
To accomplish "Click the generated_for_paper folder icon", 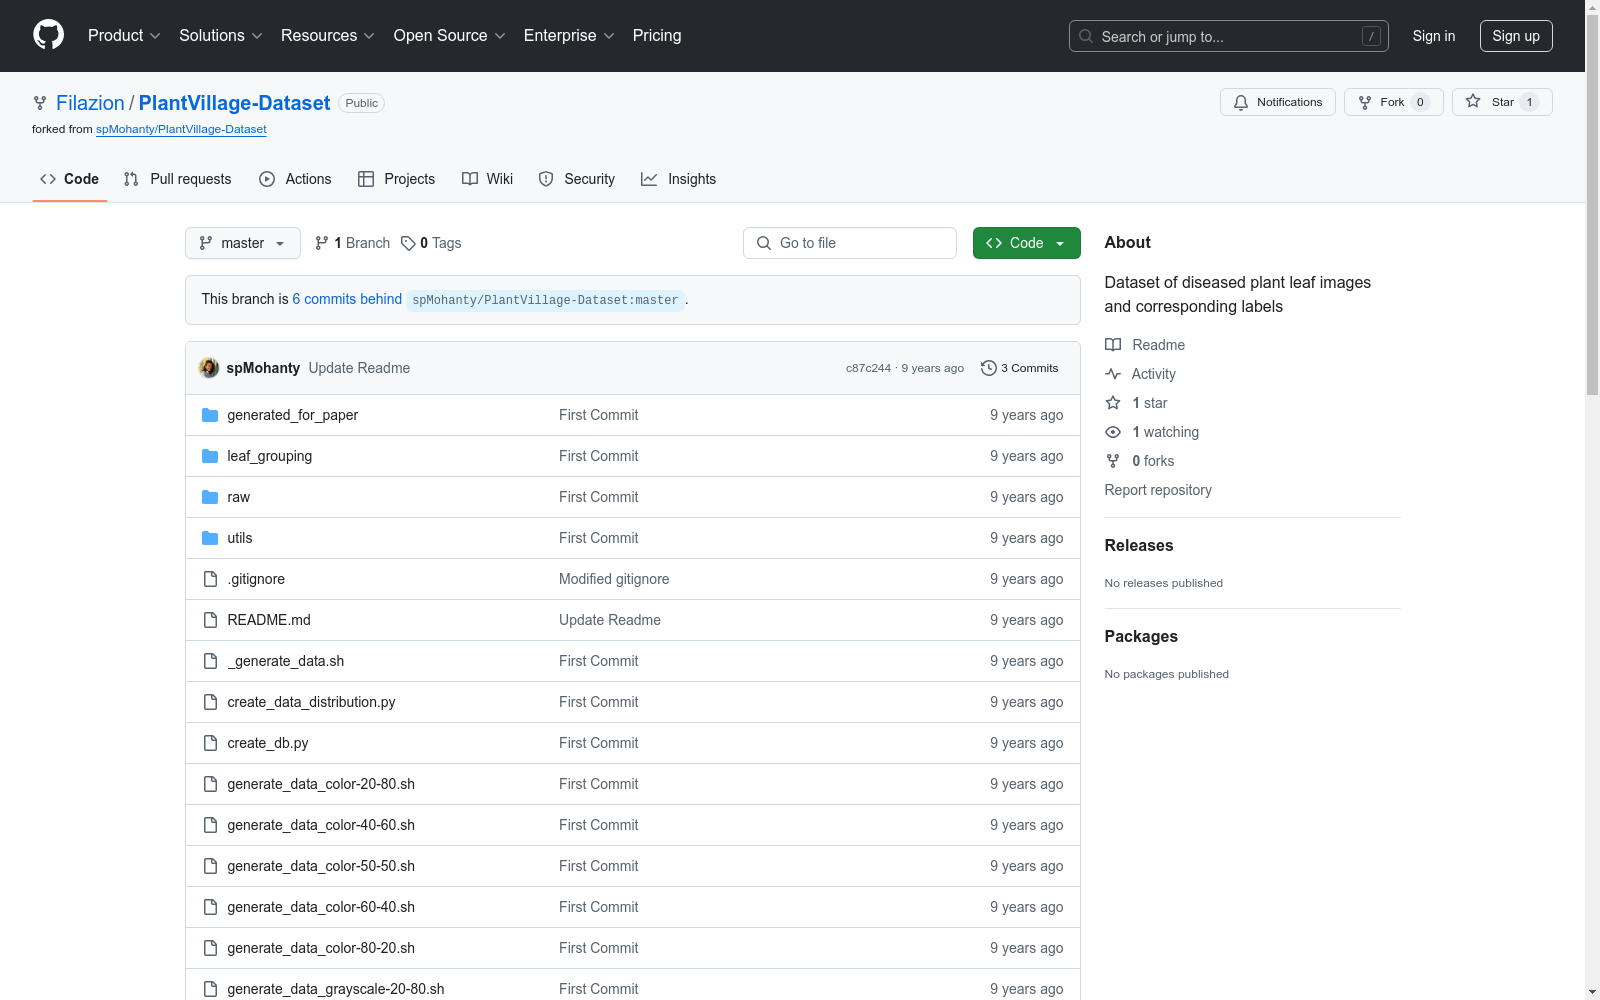I will click(210, 415).
